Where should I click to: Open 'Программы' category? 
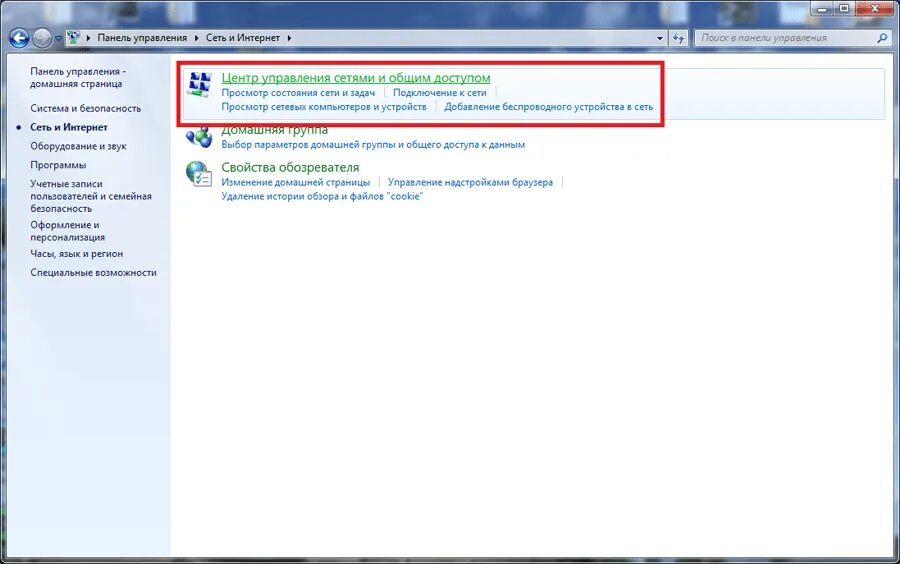pyautogui.click(x=58, y=165)
